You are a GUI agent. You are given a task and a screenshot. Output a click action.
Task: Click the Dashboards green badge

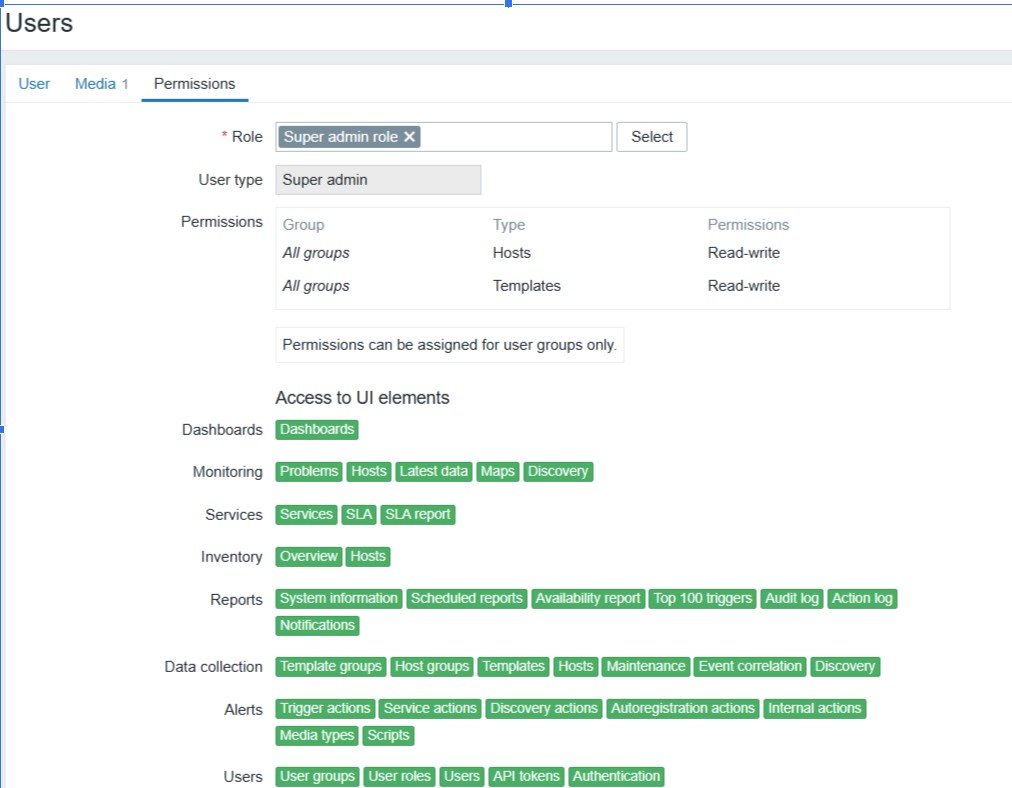click(317, 429)
